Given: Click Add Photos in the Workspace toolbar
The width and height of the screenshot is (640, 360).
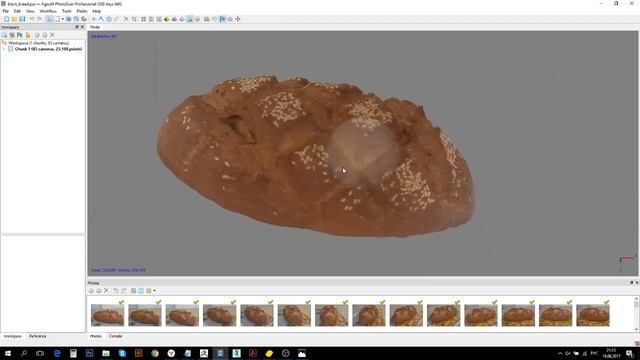Looking at the screenshot, I should (12, 35).
